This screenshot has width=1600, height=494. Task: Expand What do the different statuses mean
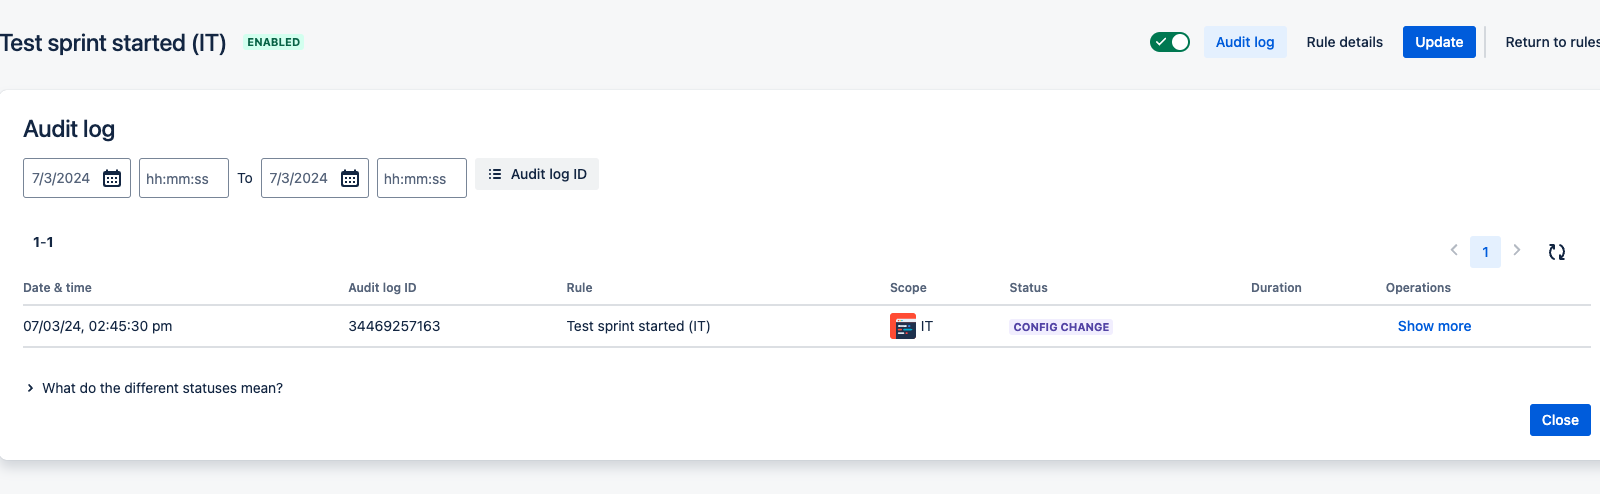click(154, 388)
